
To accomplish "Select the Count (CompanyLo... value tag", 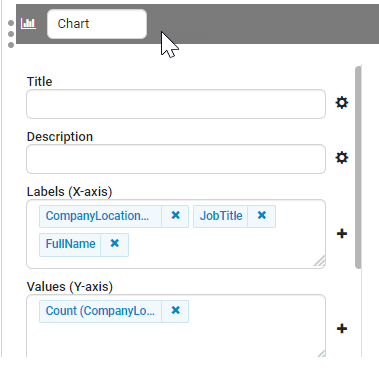I will pyautogui.click(x=100, y=311).
